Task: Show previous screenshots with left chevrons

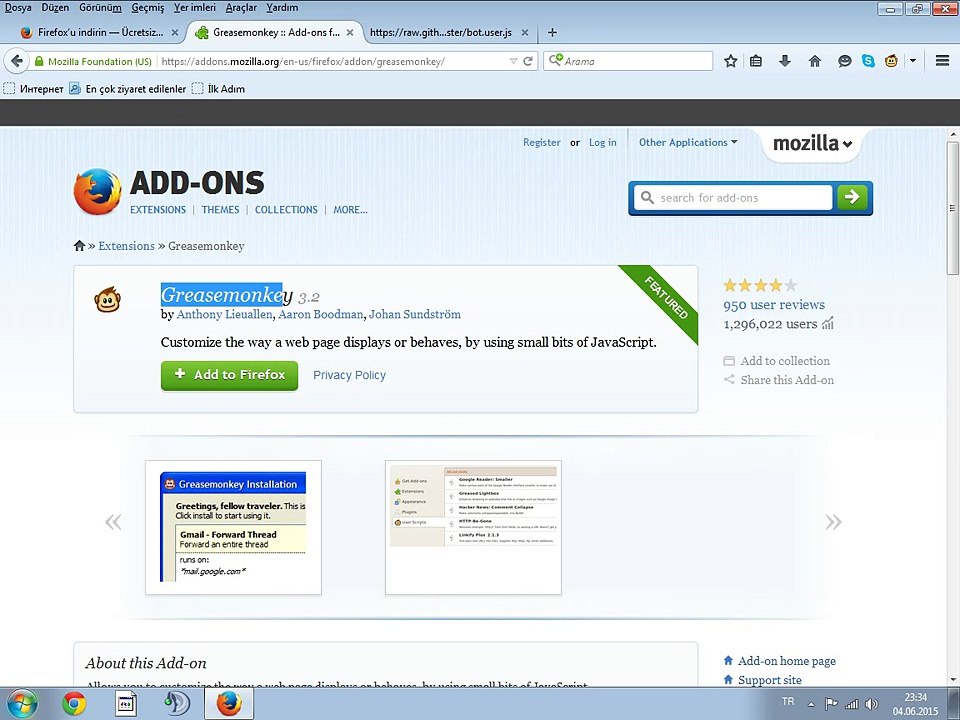Action: [x=113, y=522]
